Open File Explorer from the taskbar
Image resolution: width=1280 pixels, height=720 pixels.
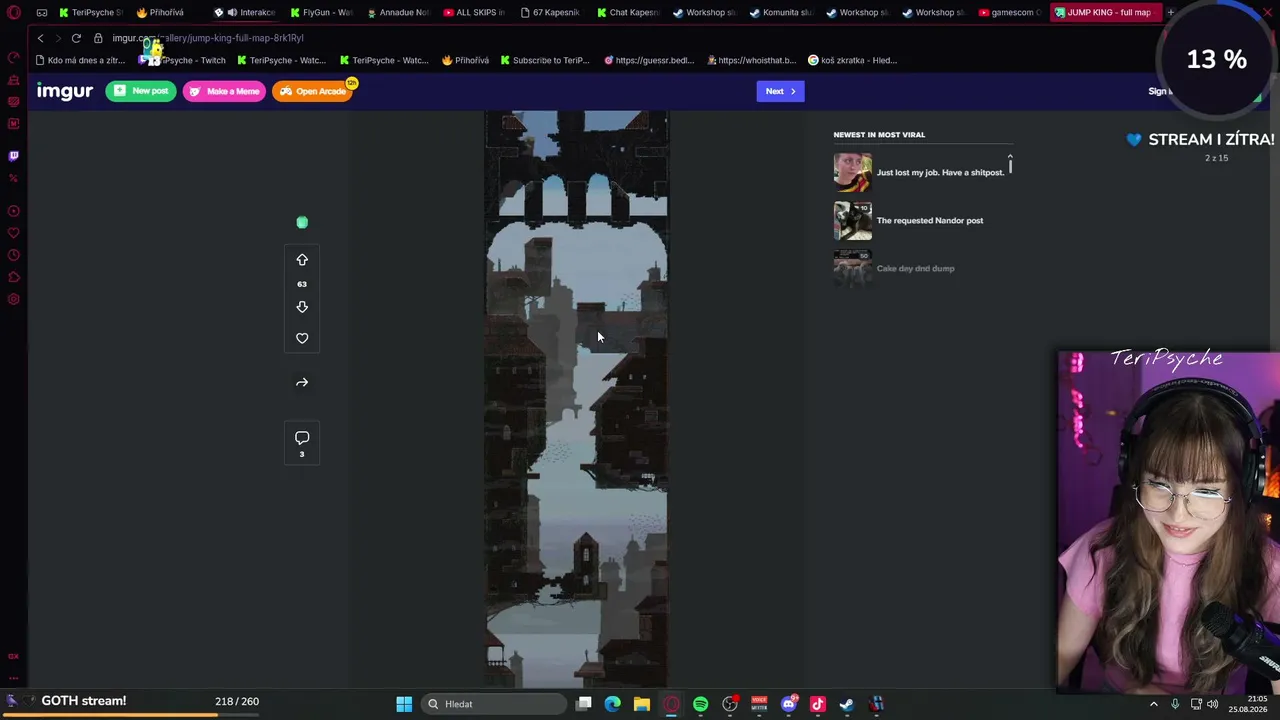(642, 704)
